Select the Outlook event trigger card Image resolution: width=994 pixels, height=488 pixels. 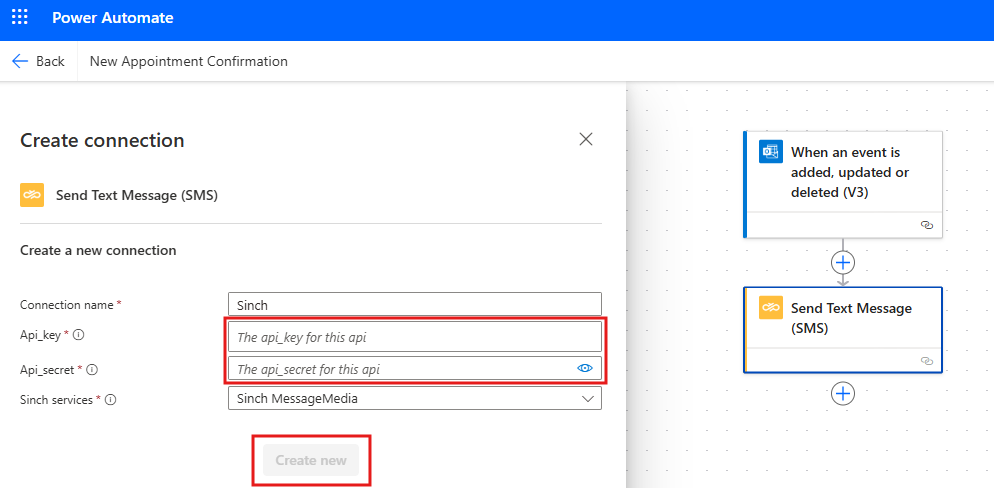pos(843,184)
